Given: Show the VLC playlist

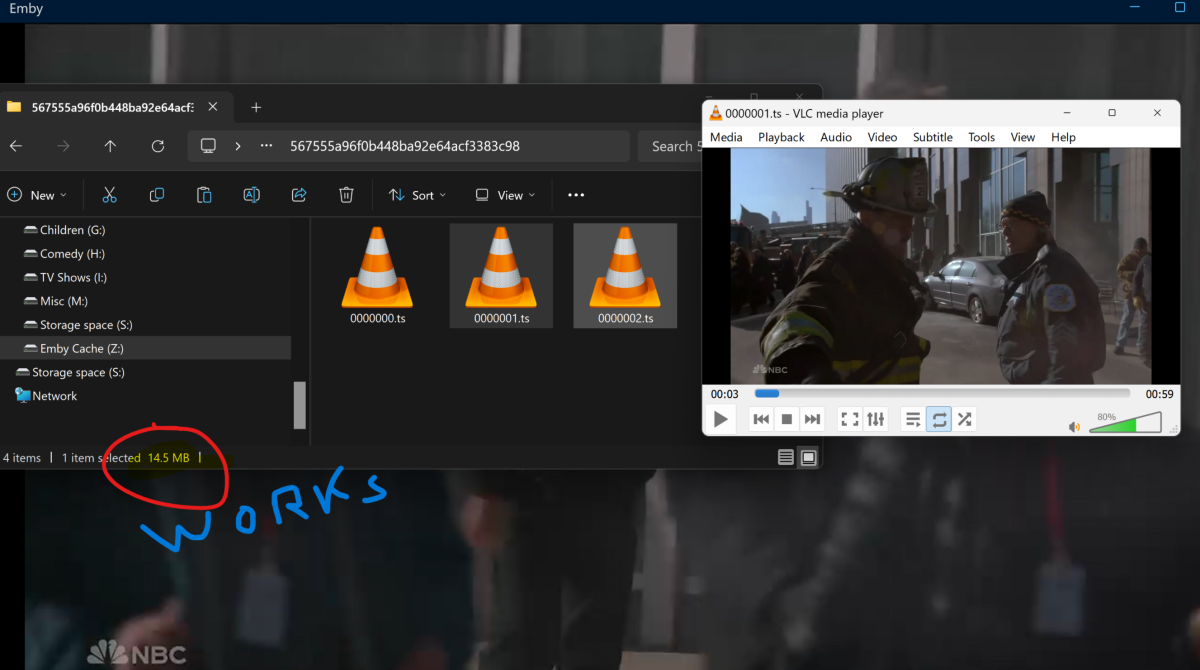Looking at the screenshot, I should point(913,419).
